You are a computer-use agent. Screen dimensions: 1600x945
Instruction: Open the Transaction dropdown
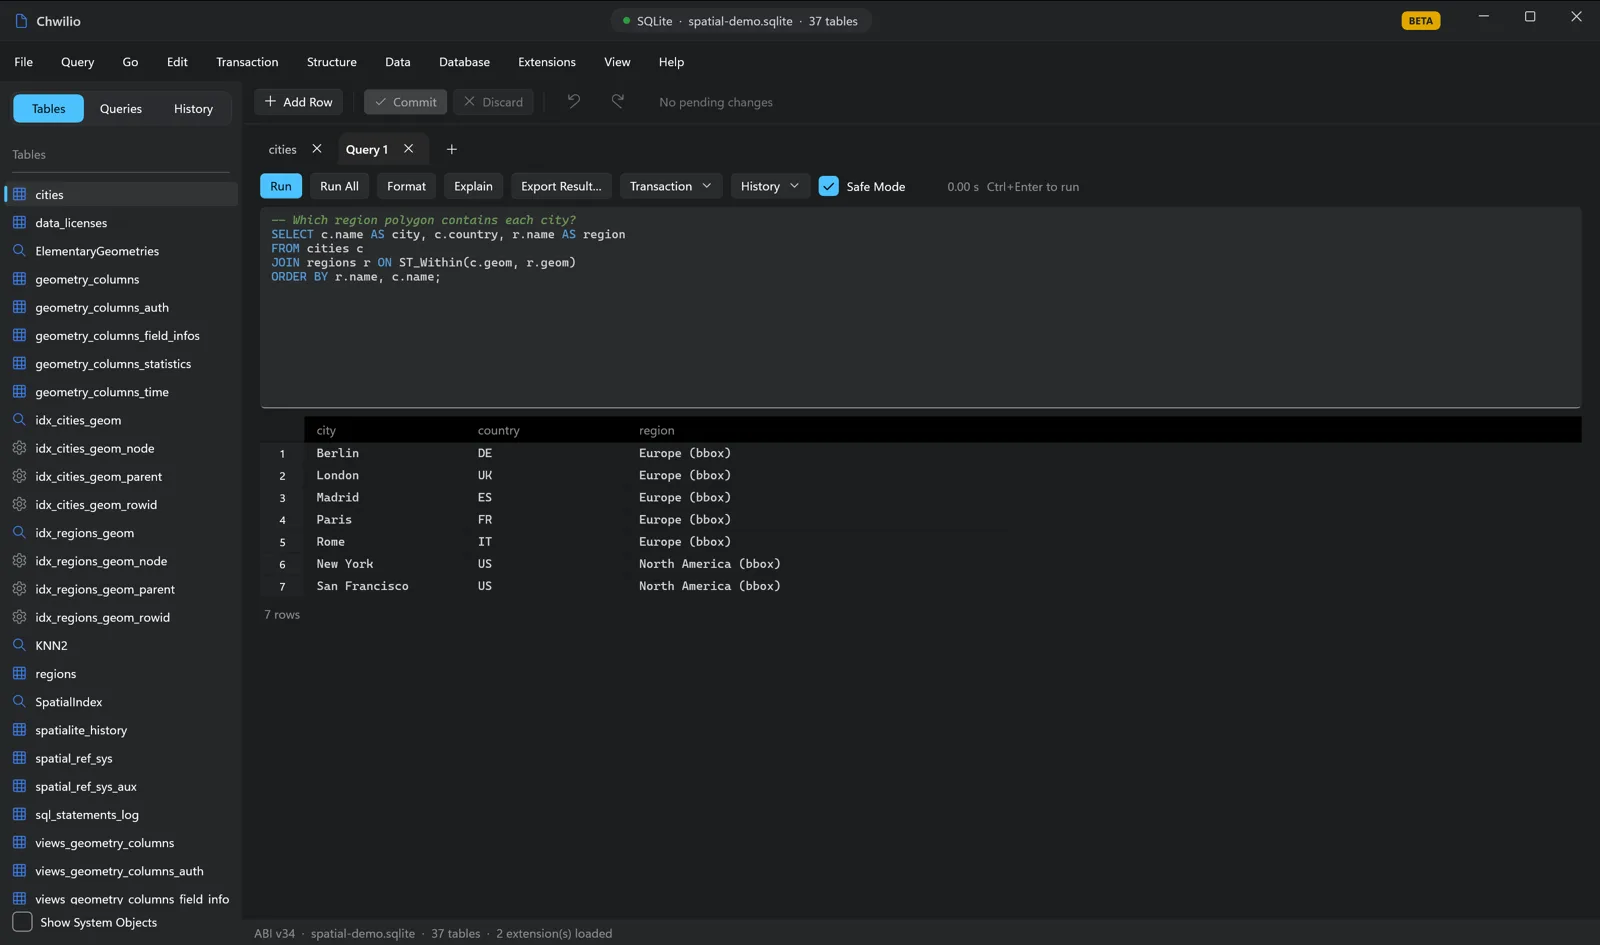pyautogui.click(x=671, y=186)
